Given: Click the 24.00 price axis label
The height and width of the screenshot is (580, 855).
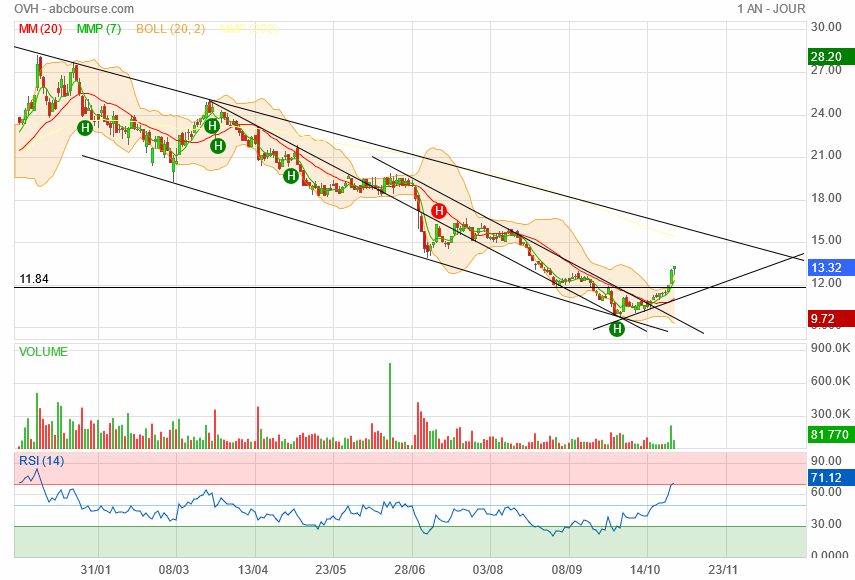Looking at the screenshot, I should click(826, 113).
